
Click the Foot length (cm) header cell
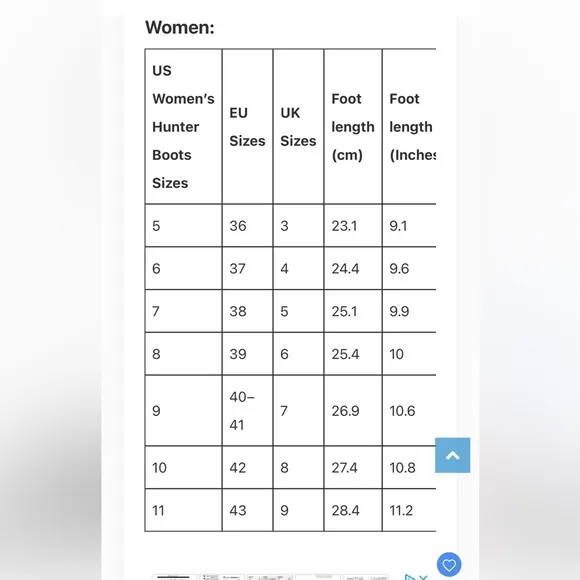pyautogui.click(x=353, y=127)
